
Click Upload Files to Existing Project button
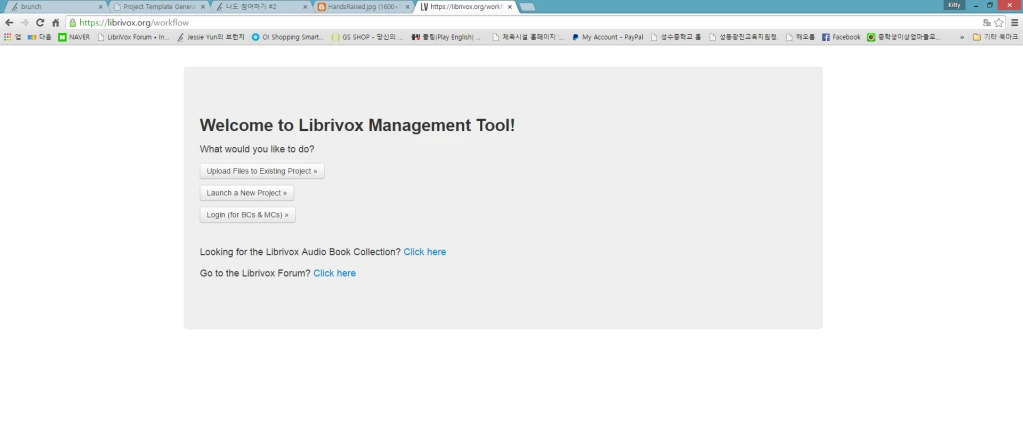[262, 171]
